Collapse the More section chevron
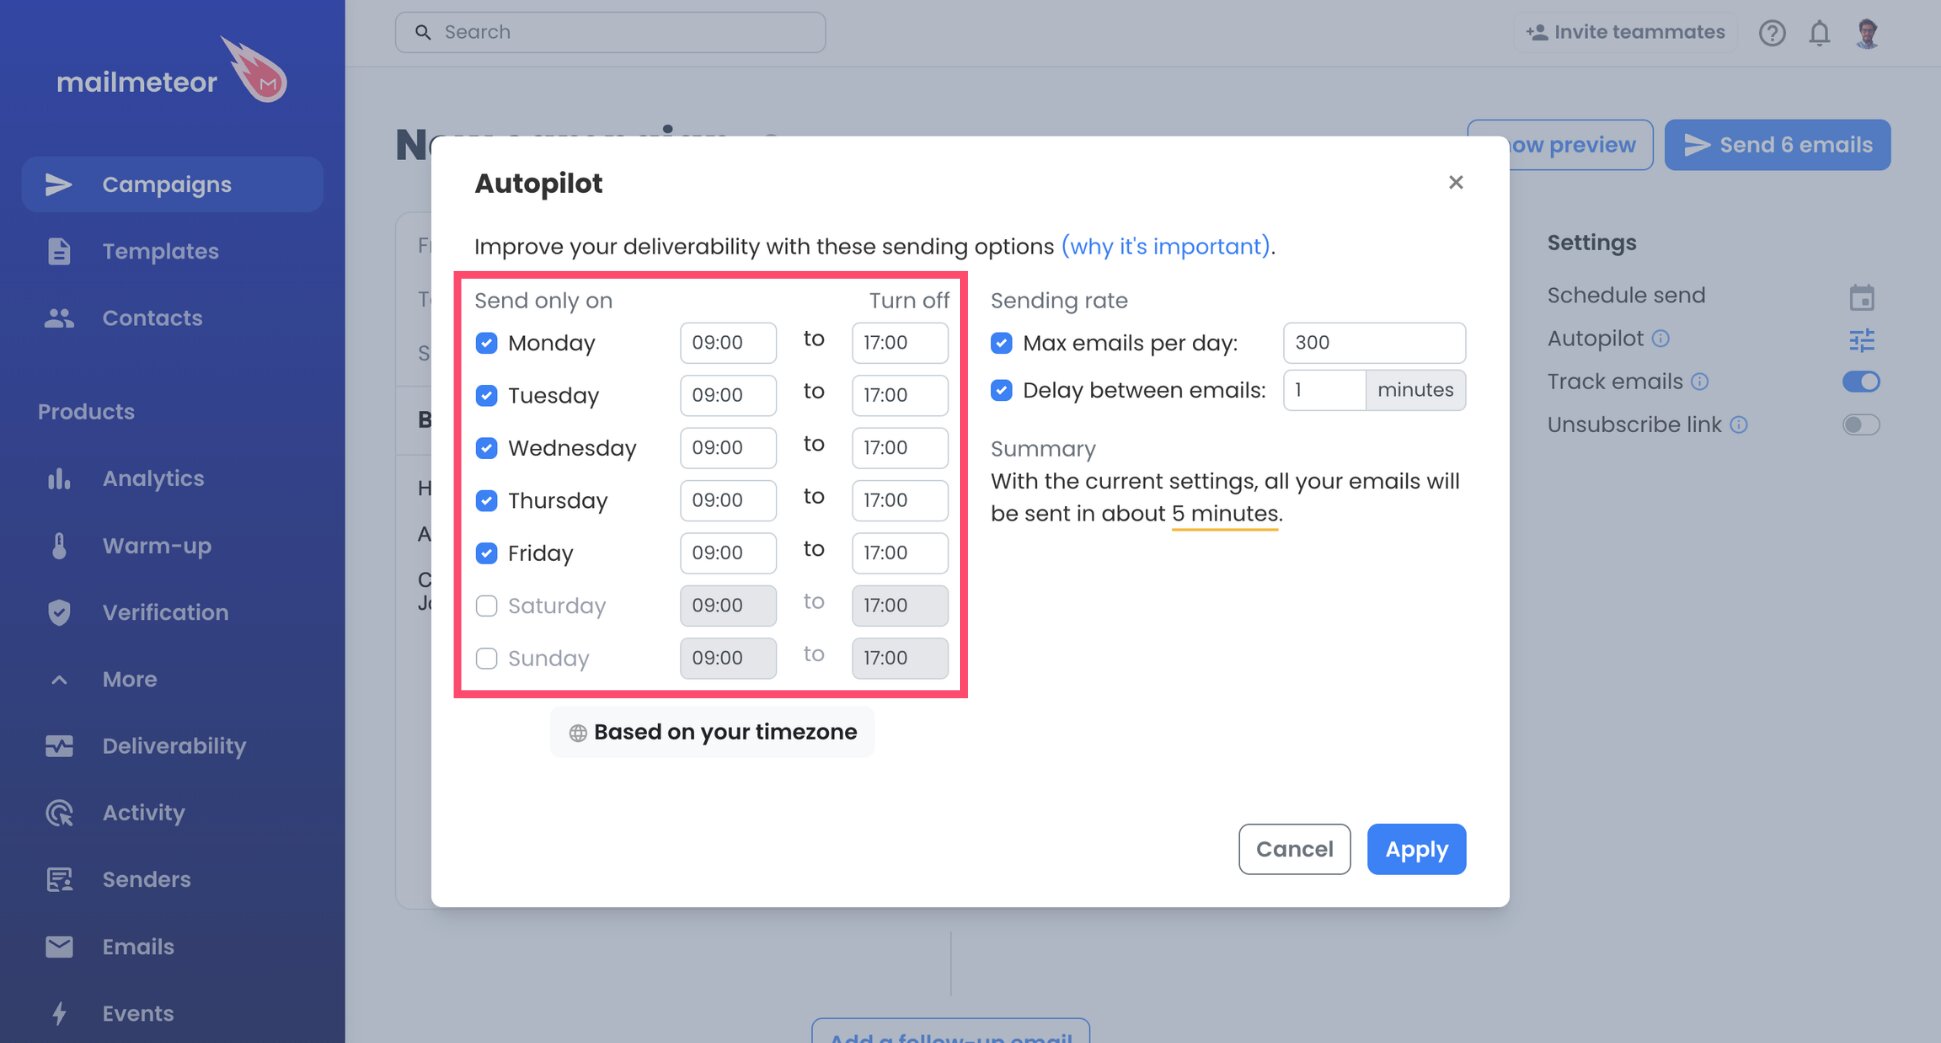The height and width of the screenshot is (1043, 1941). 59,680
